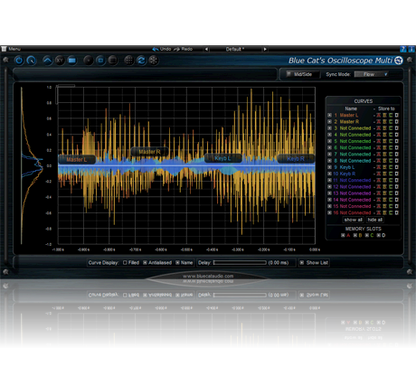Toggle the Antialiased checkbox
This screenshot has width=416, height=376.
point(145,263)
